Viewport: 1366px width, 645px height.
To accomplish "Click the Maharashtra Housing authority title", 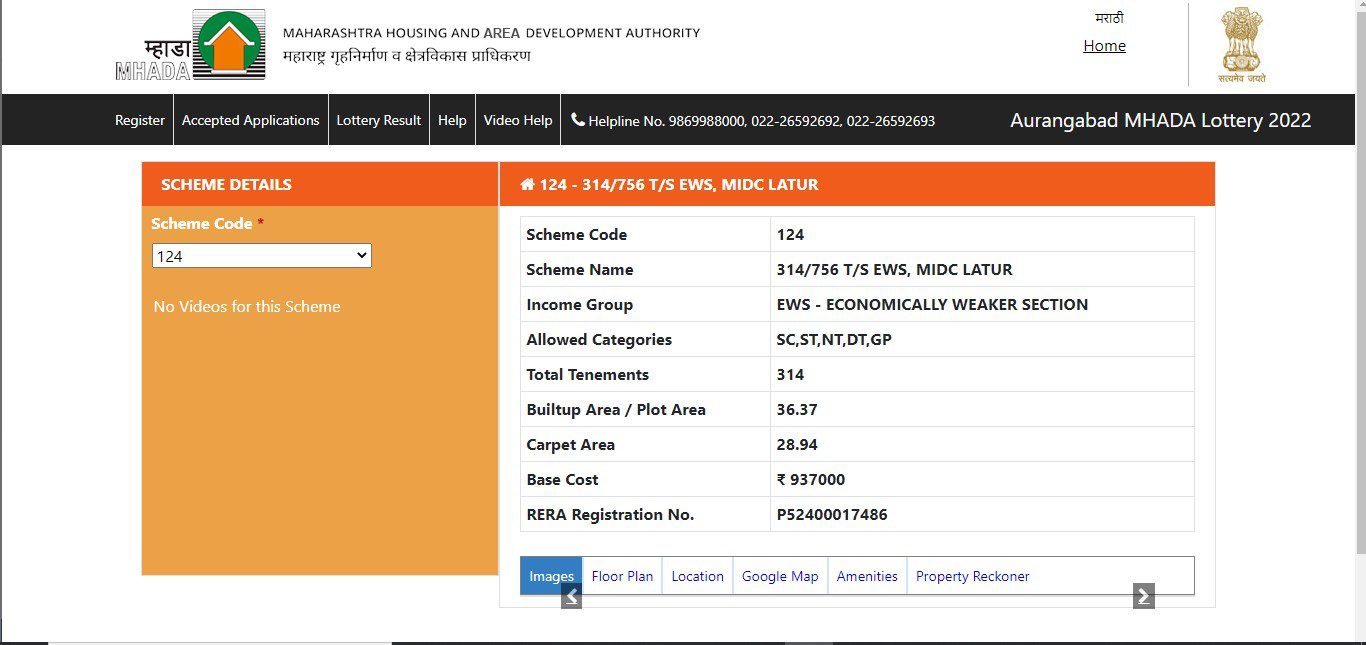I will [491, 33].
